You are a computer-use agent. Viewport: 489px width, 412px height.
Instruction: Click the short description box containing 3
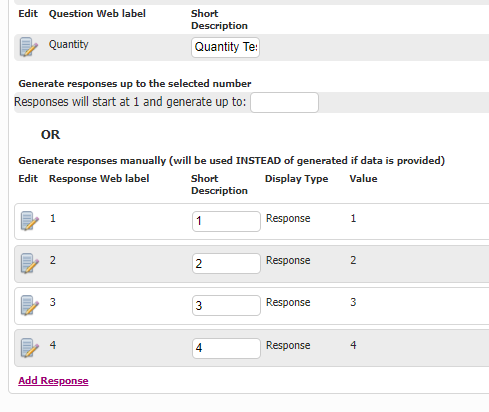226,305
